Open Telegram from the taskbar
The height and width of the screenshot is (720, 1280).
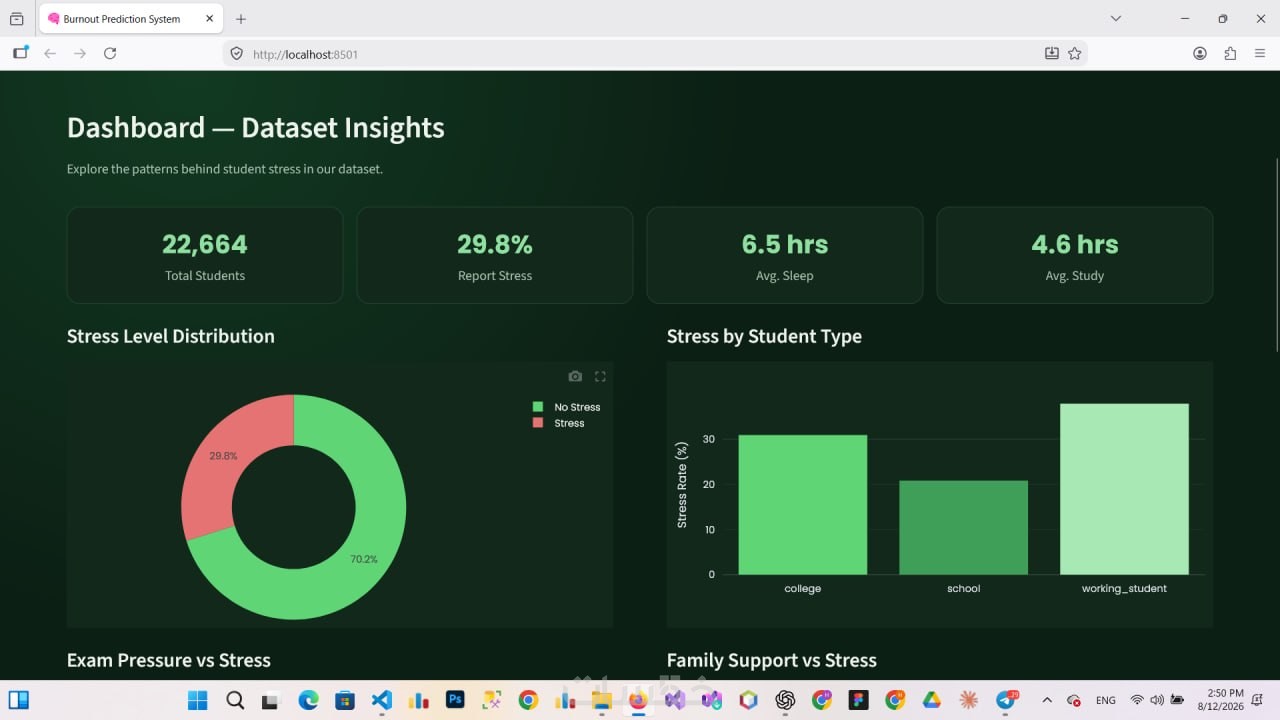coord(1006,700)
